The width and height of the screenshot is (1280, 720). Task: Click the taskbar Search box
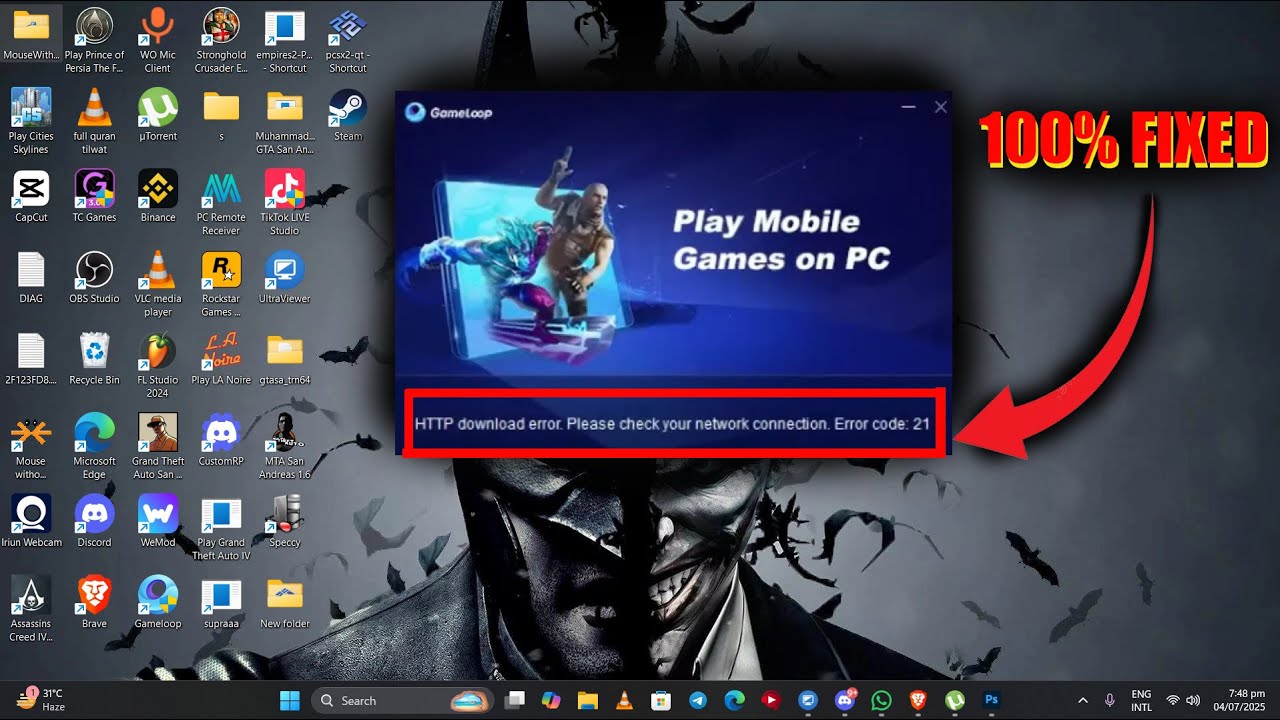(400, 700)
